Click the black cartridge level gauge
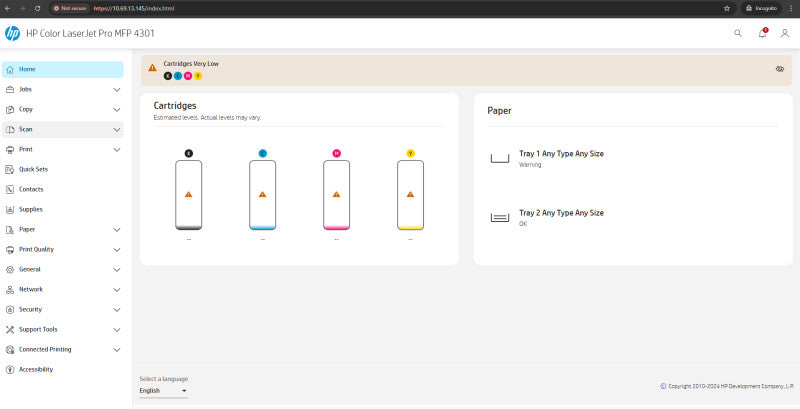 pyautogui.click(x=188, y=195)
